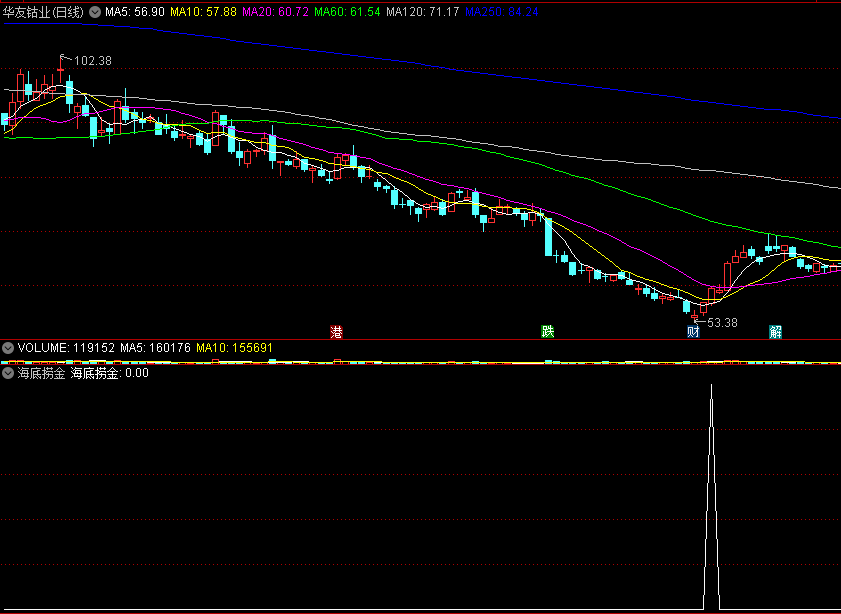841x614 pixels.
Task: Open the blue 财 event marker
Action: point(694,332)
